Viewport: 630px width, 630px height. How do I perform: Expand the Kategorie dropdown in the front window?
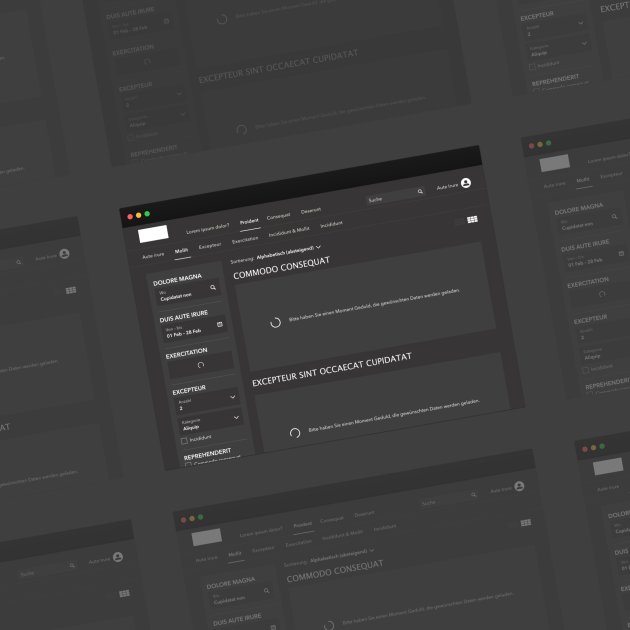(236, 417)
